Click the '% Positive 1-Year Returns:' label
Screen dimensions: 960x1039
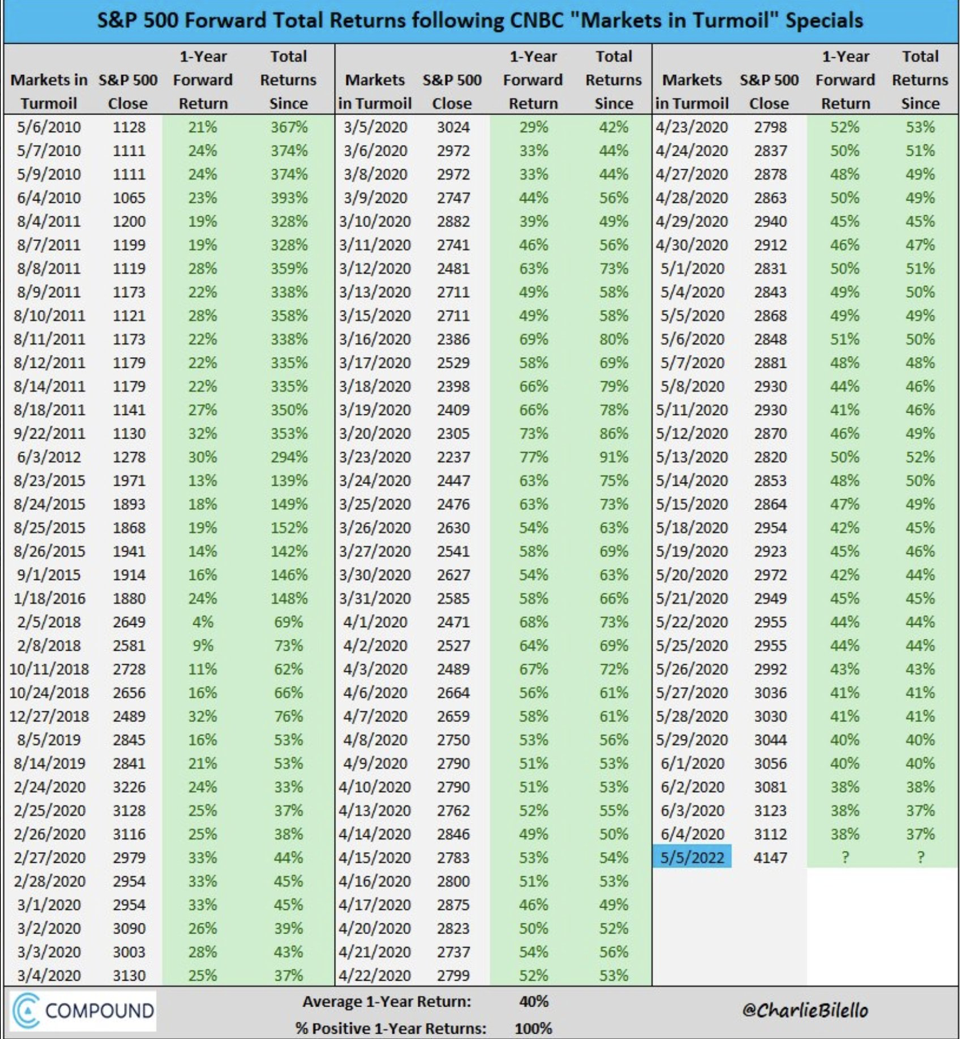click(x=391, y=1028)
